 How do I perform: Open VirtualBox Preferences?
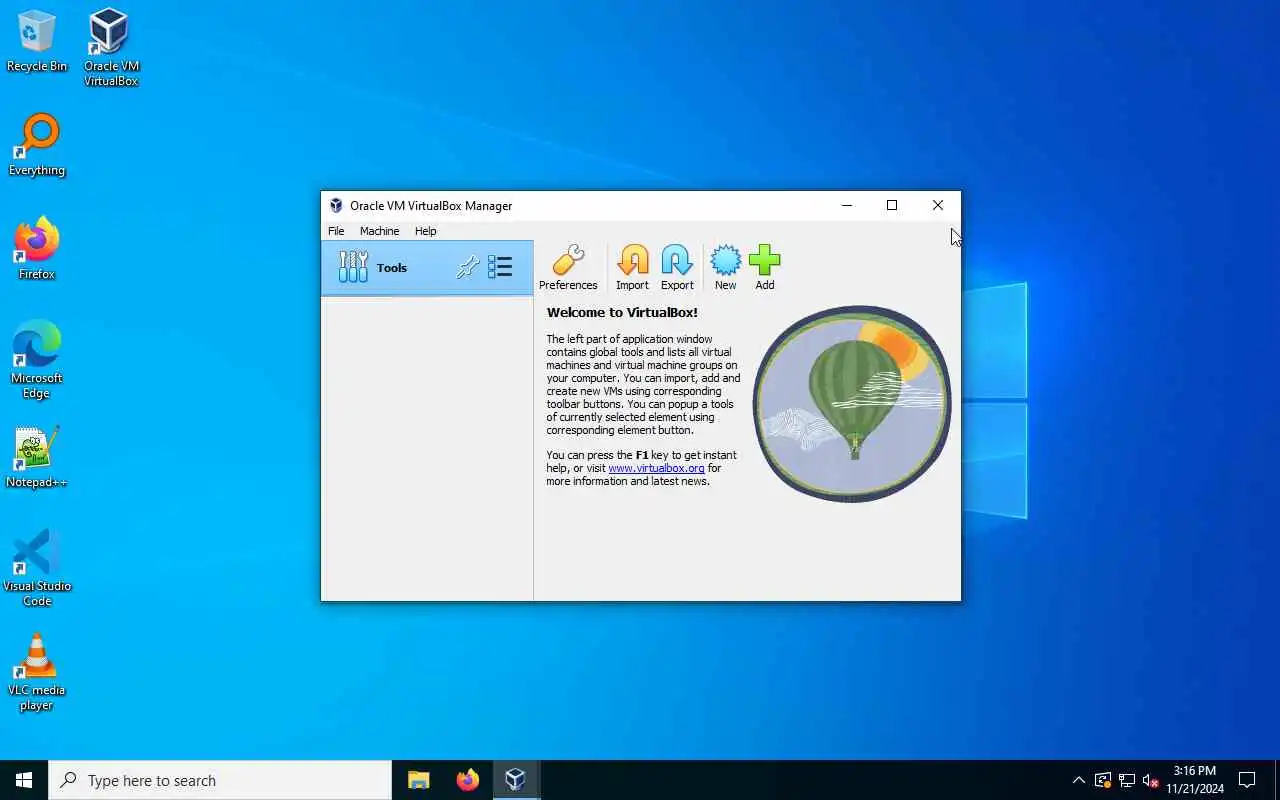(x=568, y=268)
